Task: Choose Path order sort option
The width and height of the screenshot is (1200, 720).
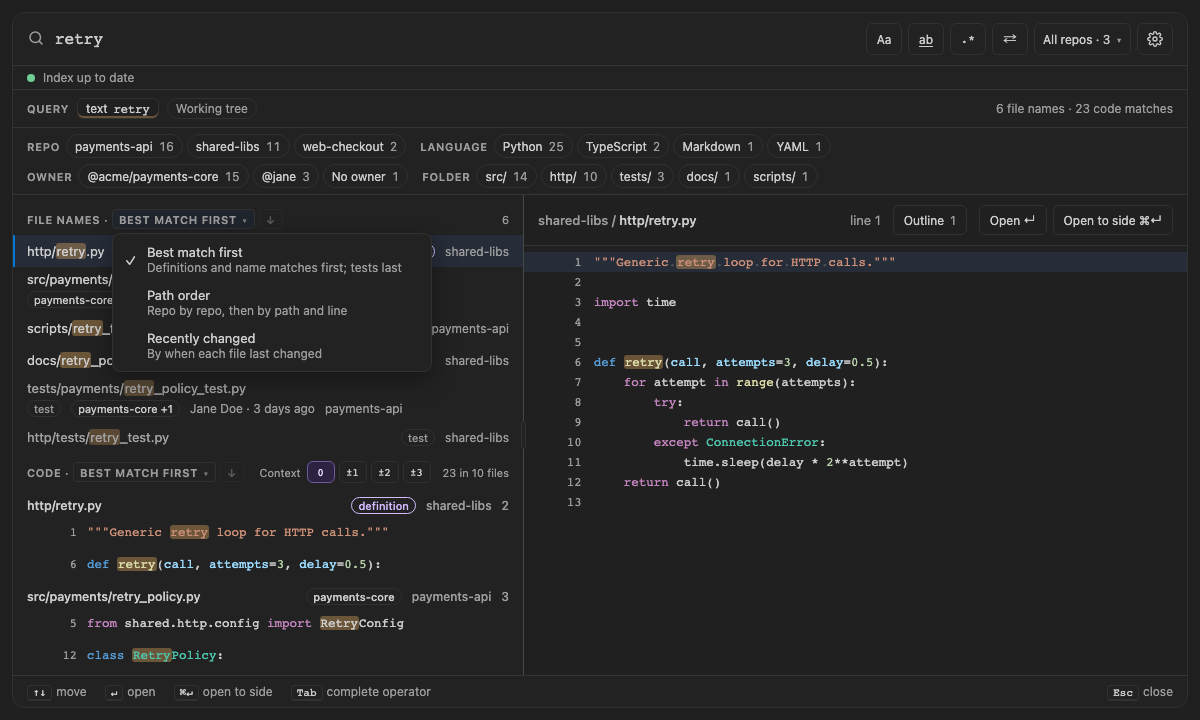Action: [272, 303]
